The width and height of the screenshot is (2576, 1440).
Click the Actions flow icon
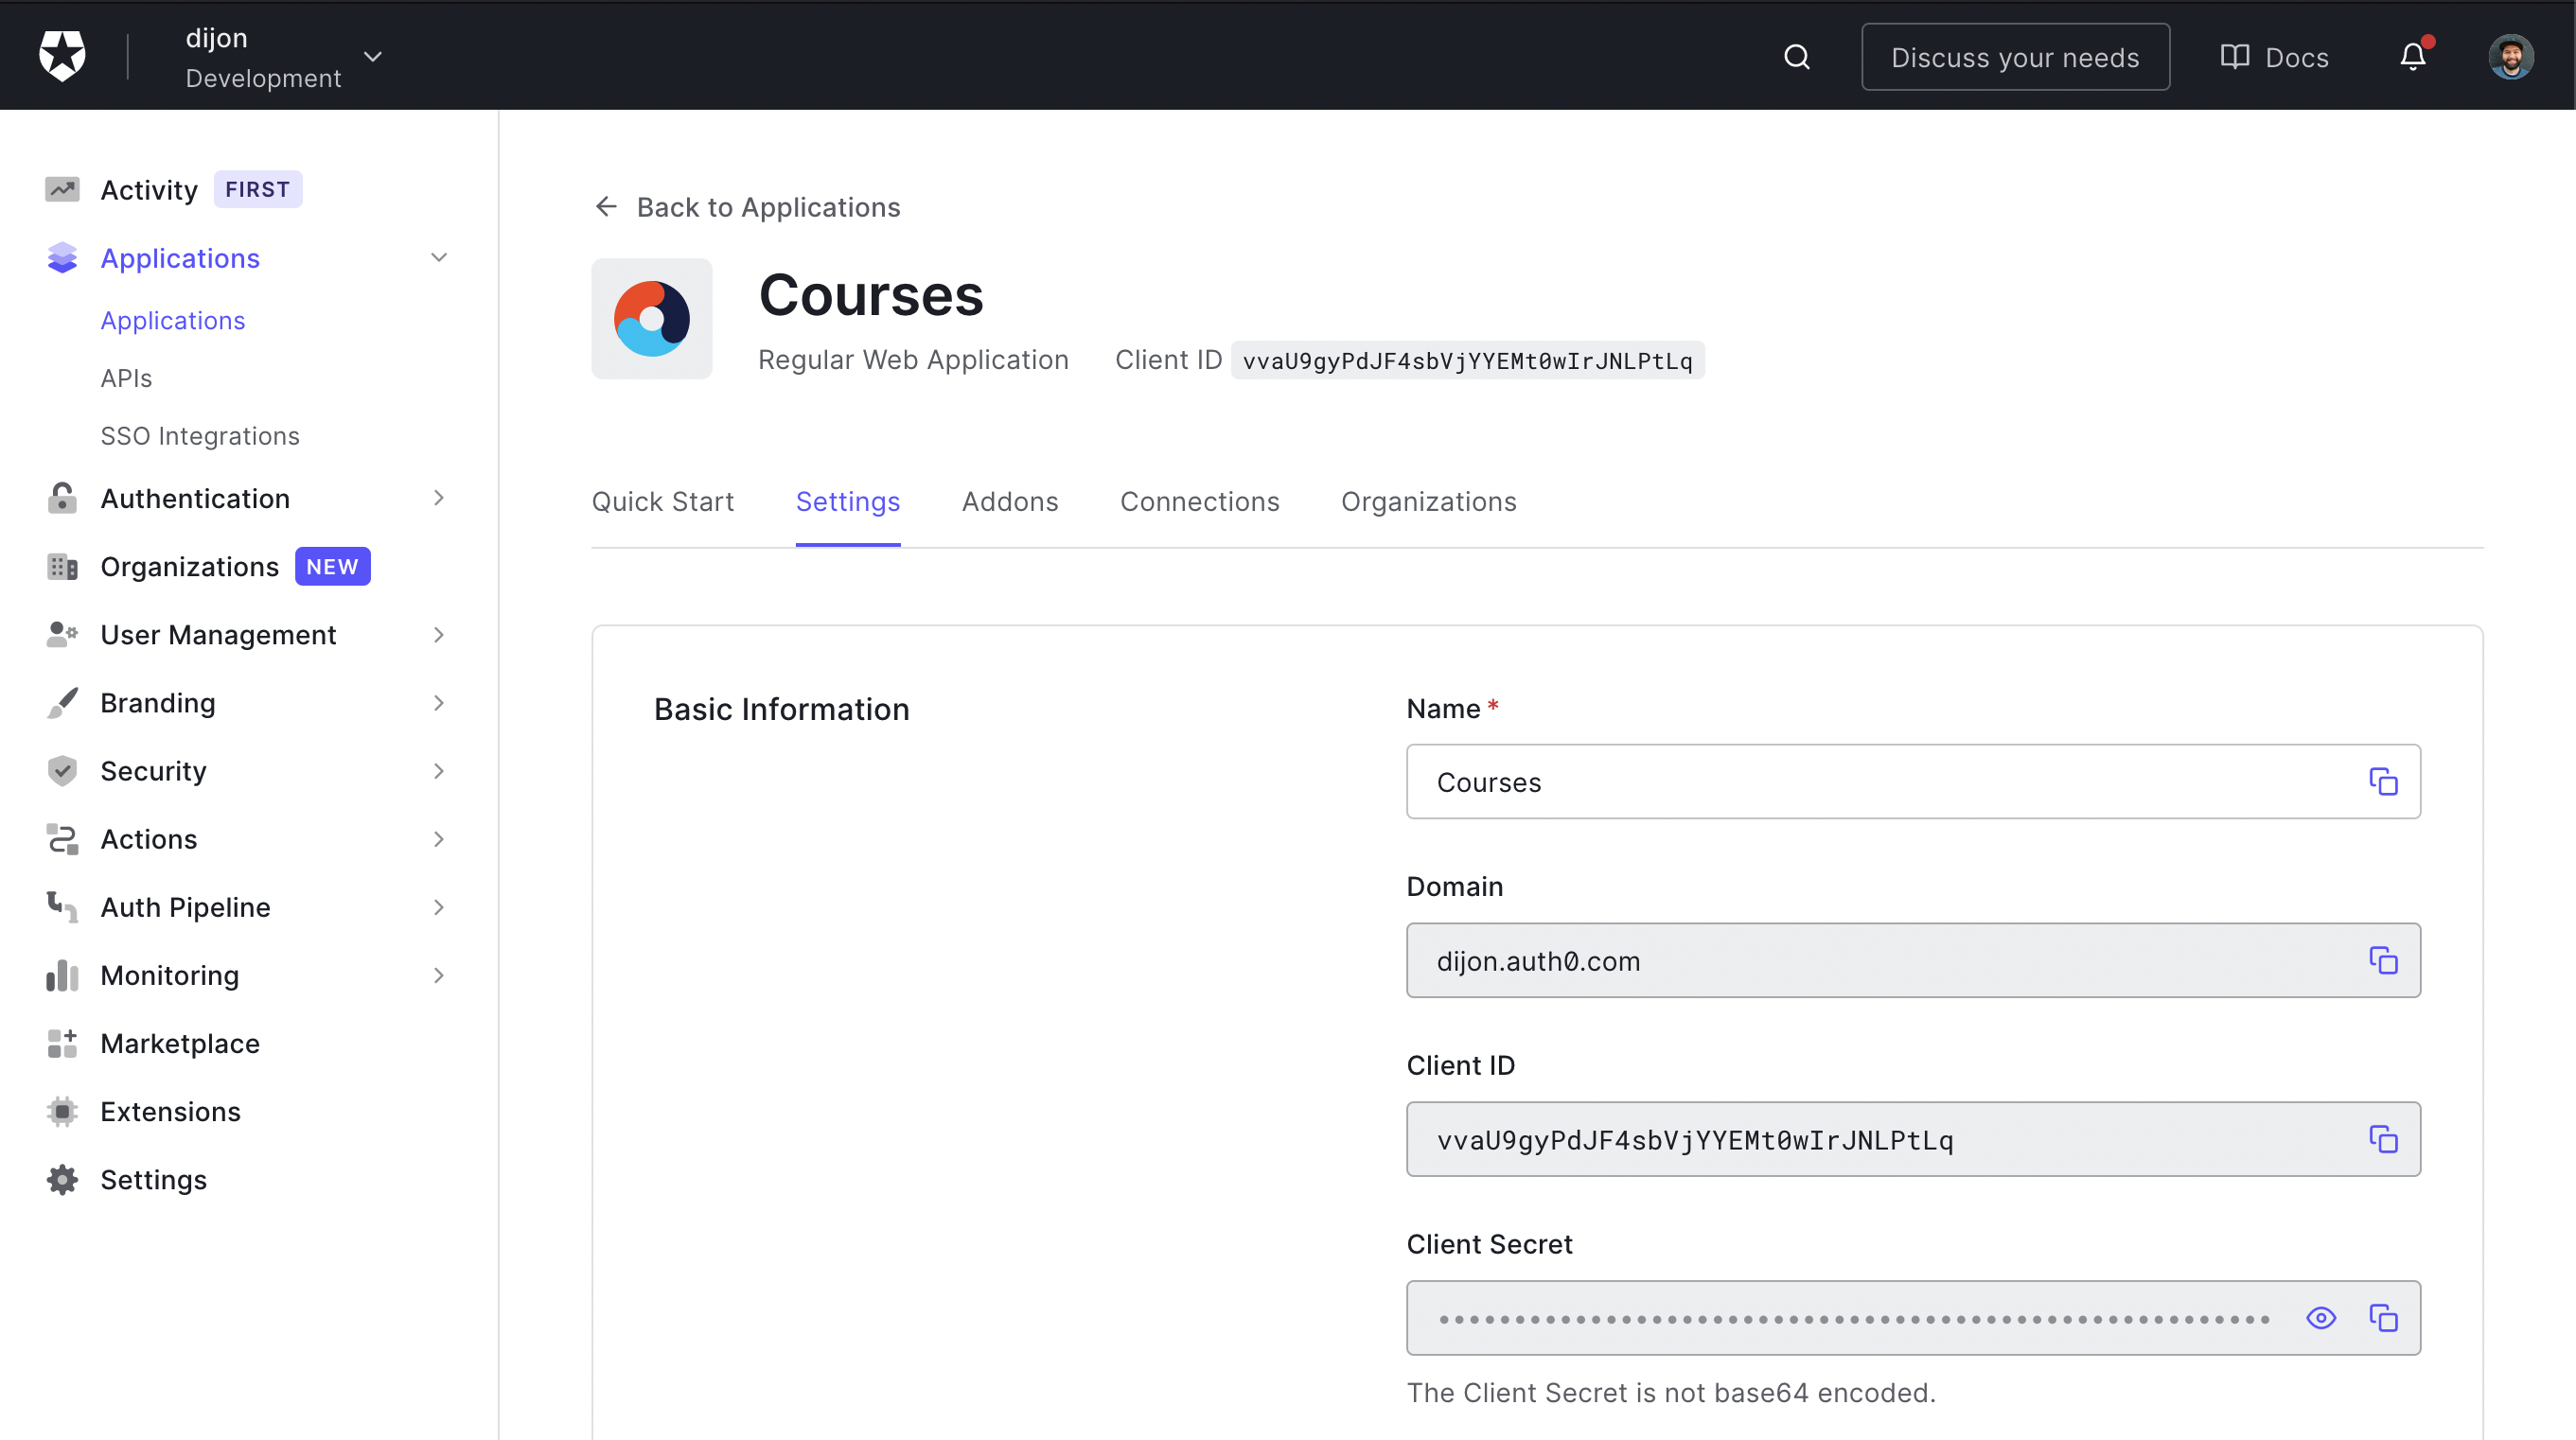pos(62,839)
